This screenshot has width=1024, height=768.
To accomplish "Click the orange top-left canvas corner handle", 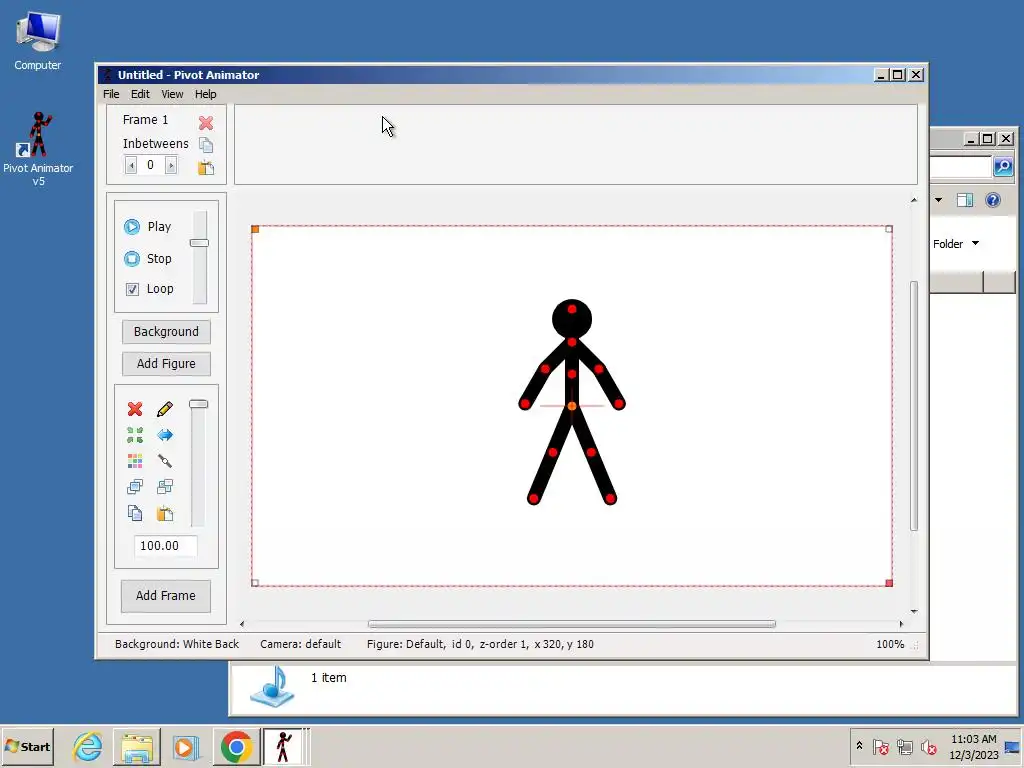I will 255,229.
